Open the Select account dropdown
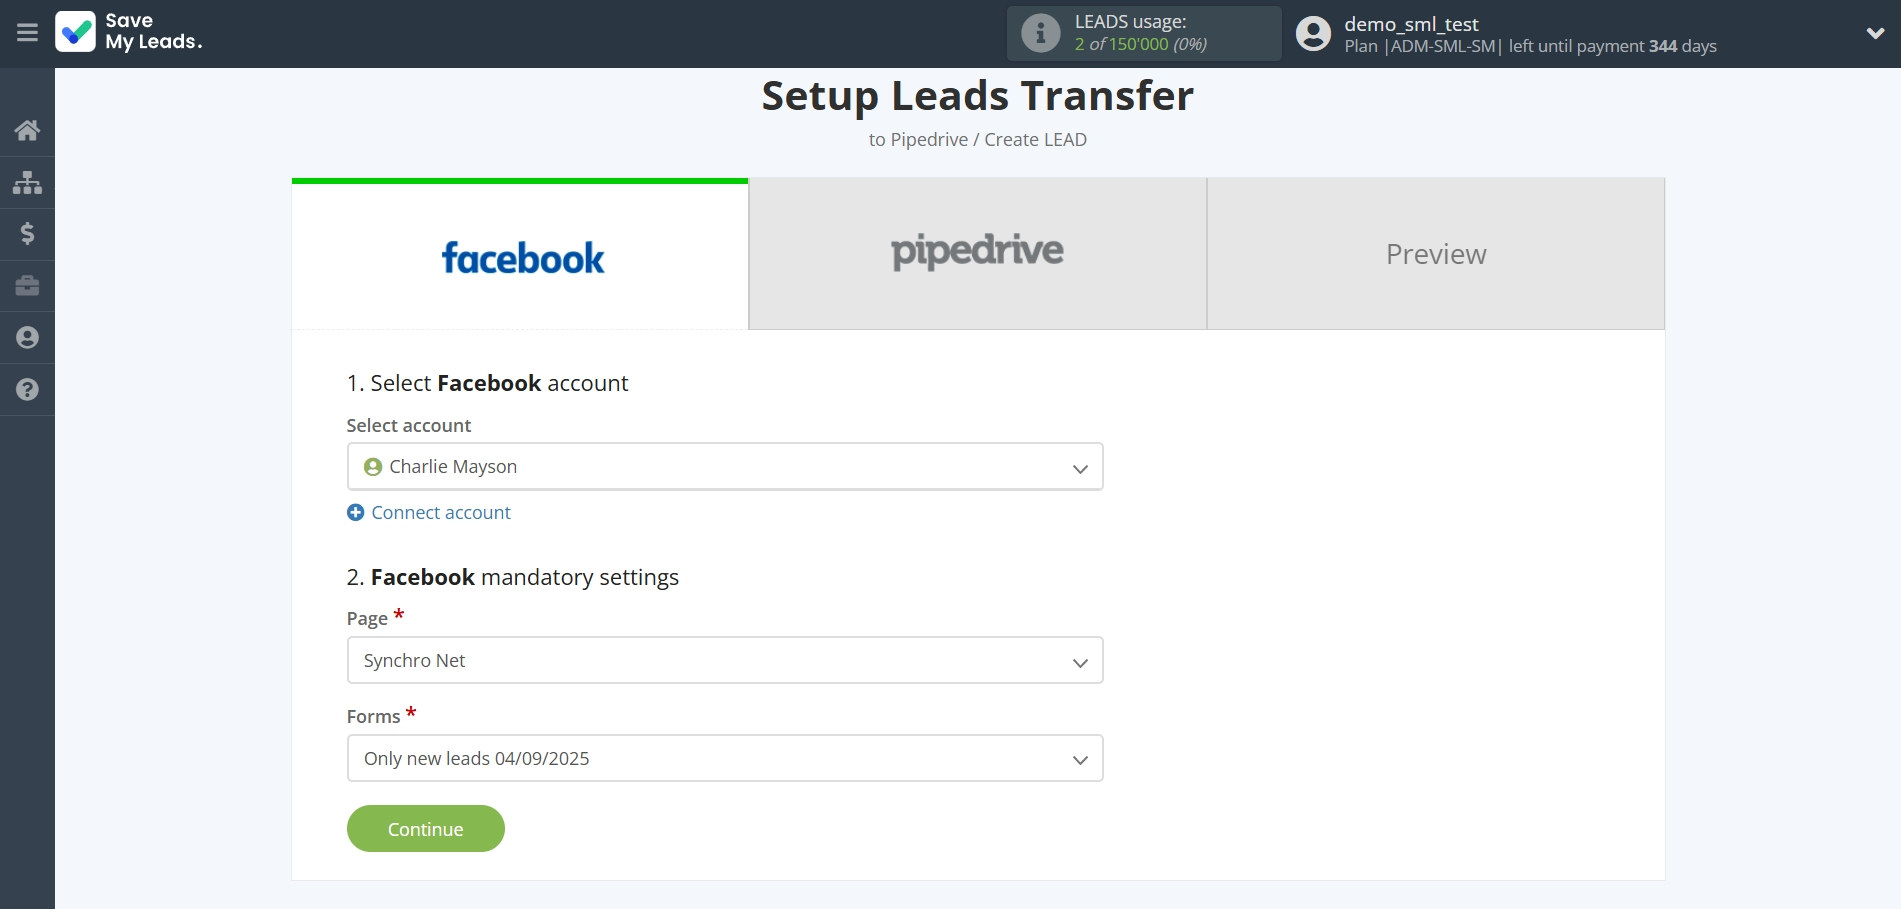 (x=724, y=467)
